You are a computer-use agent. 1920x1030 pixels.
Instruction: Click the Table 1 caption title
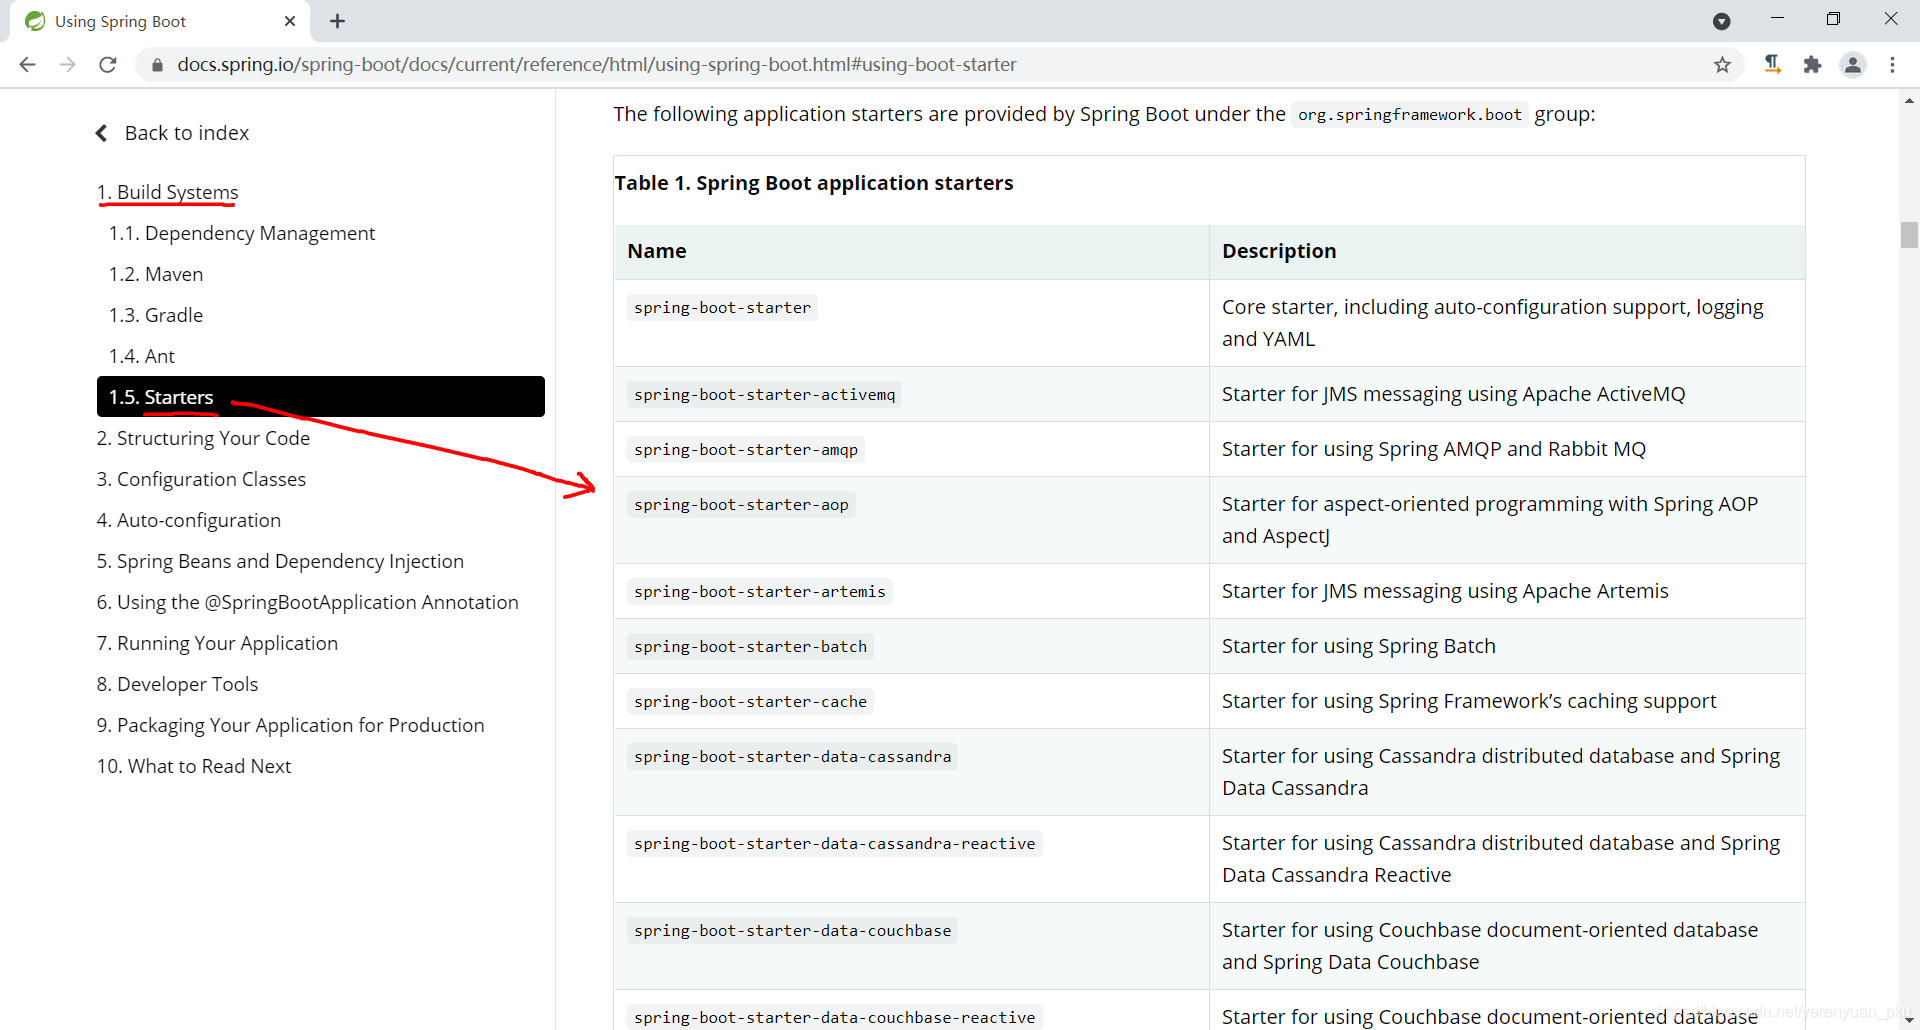(813, 183)
